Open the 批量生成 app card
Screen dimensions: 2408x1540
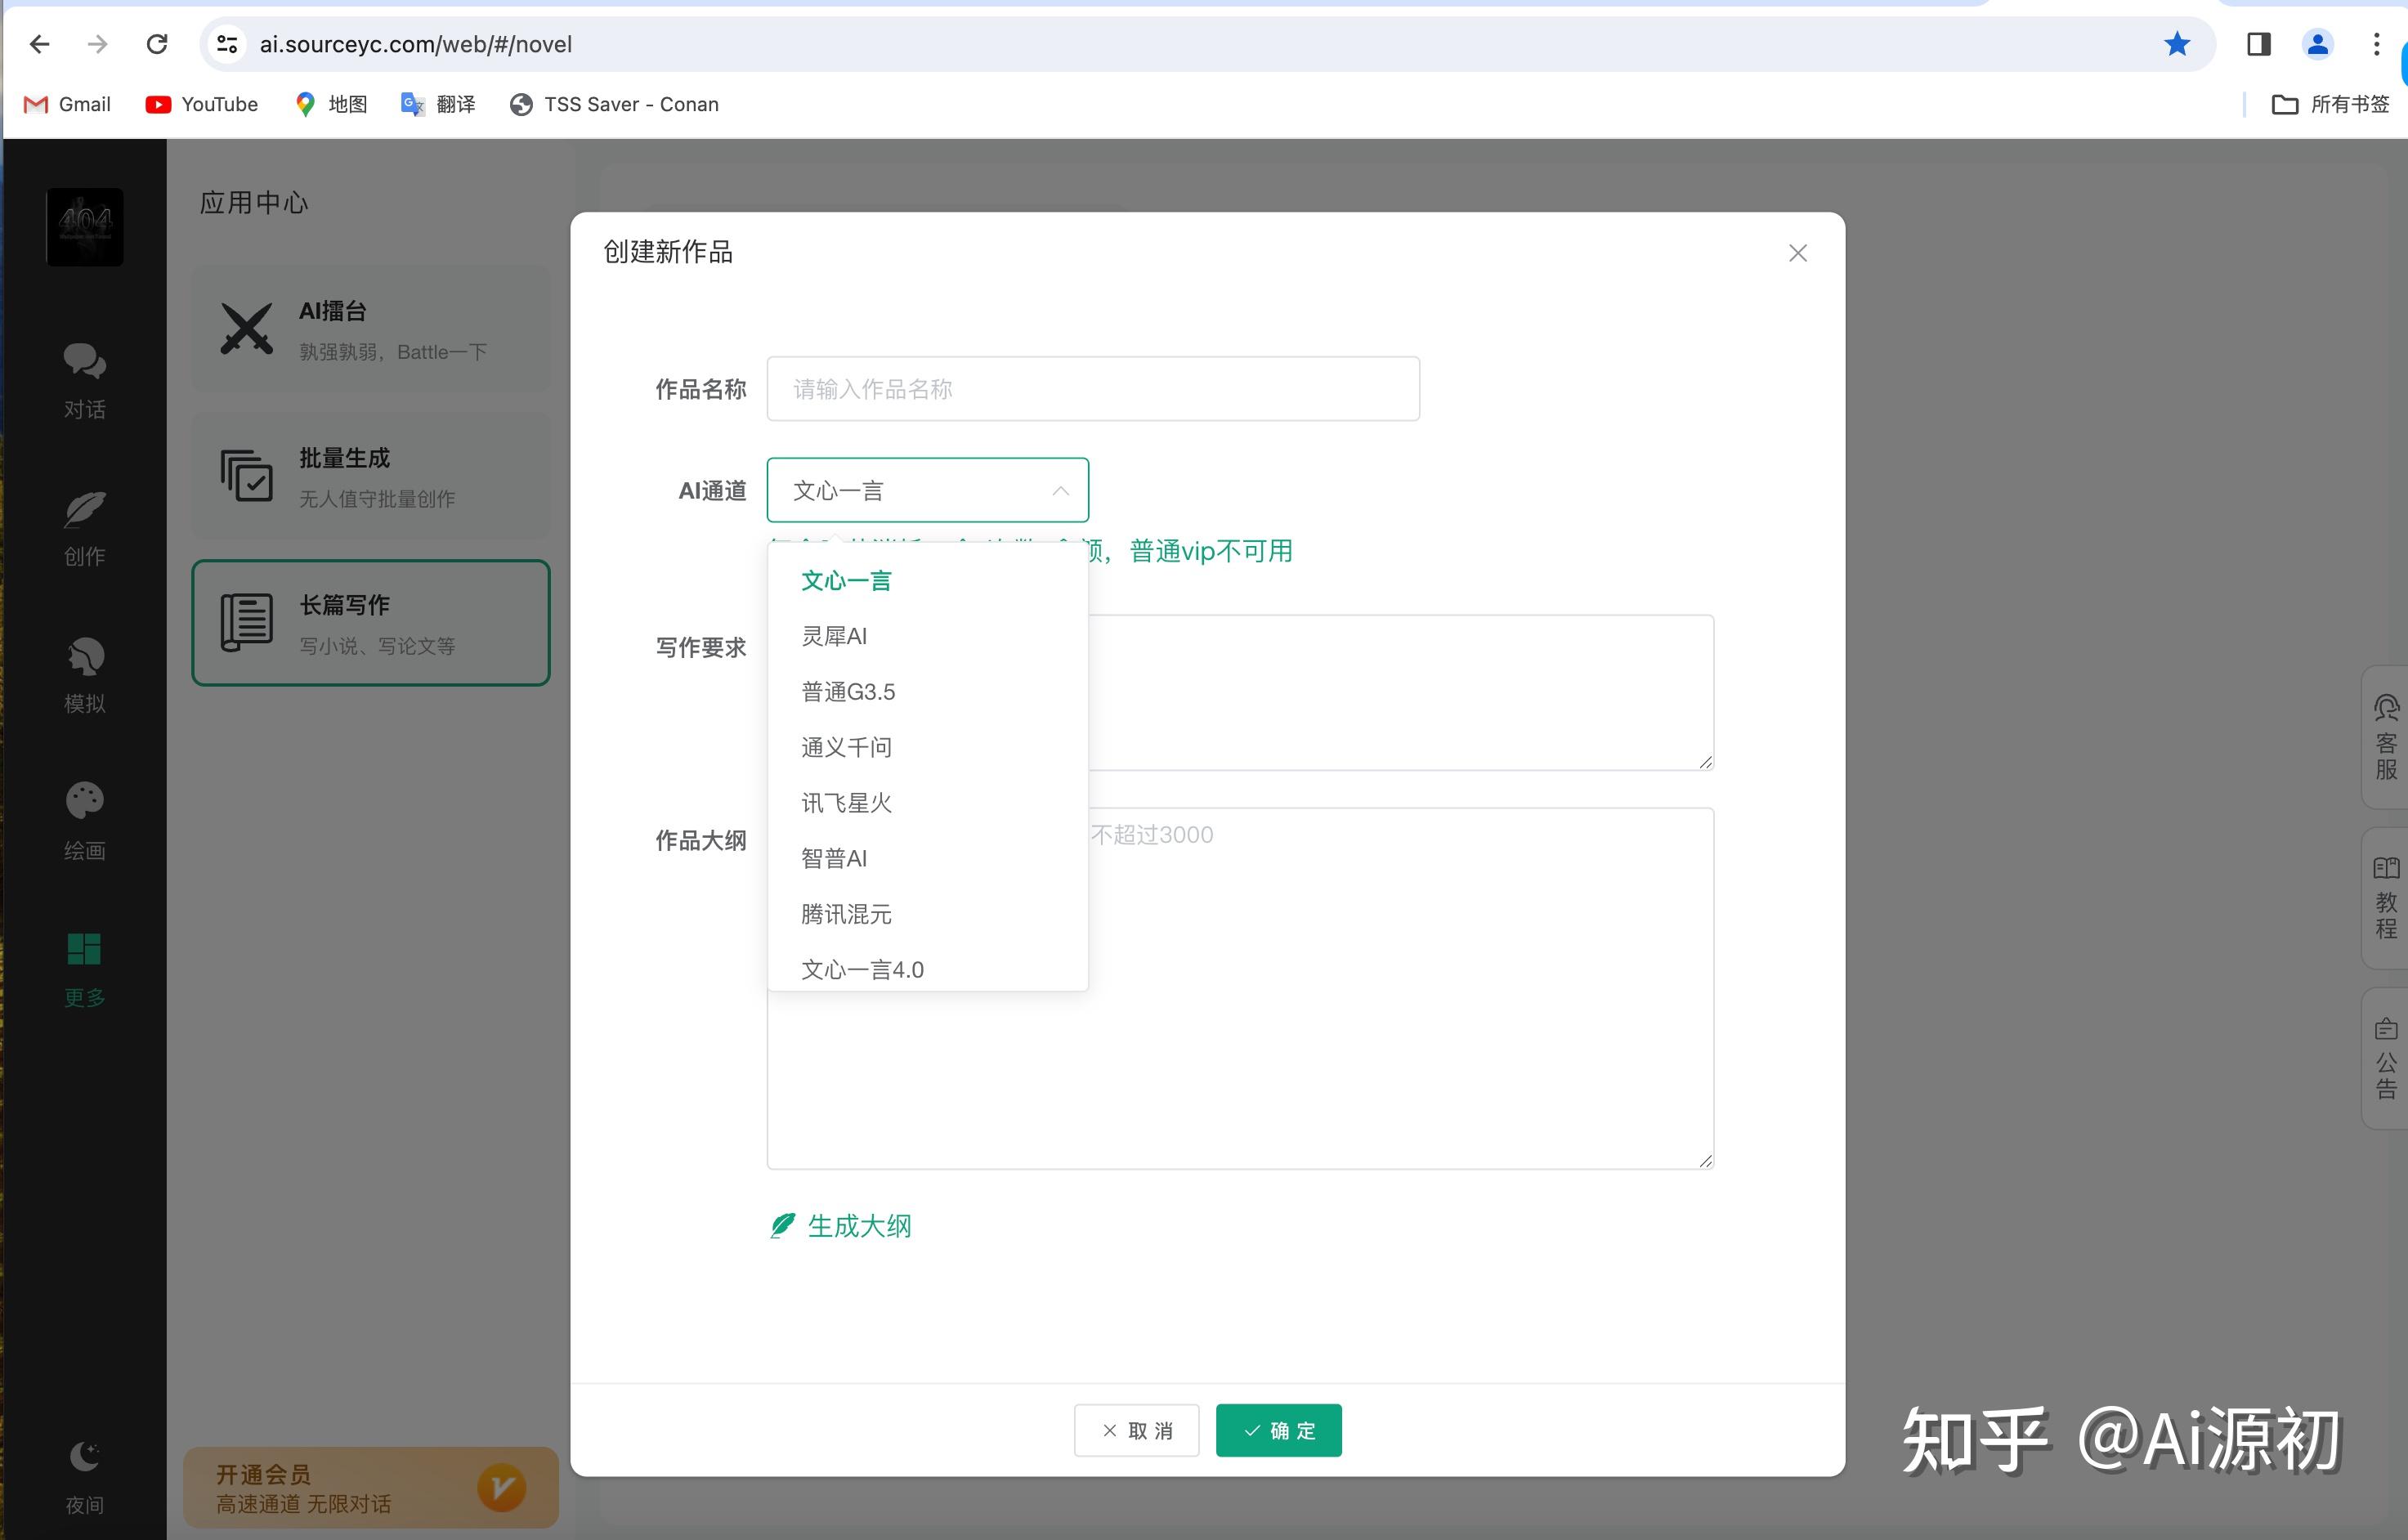click(371, 476)
